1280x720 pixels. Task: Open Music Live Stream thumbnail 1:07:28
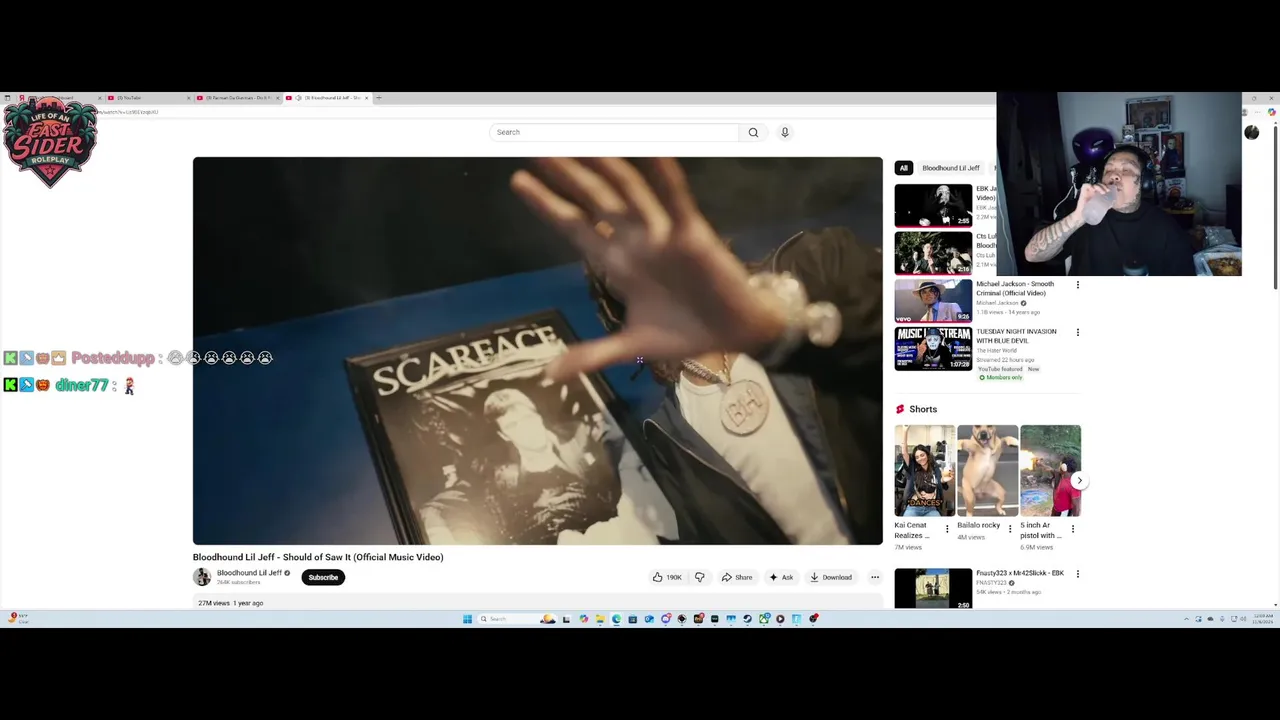coord(933,348)
